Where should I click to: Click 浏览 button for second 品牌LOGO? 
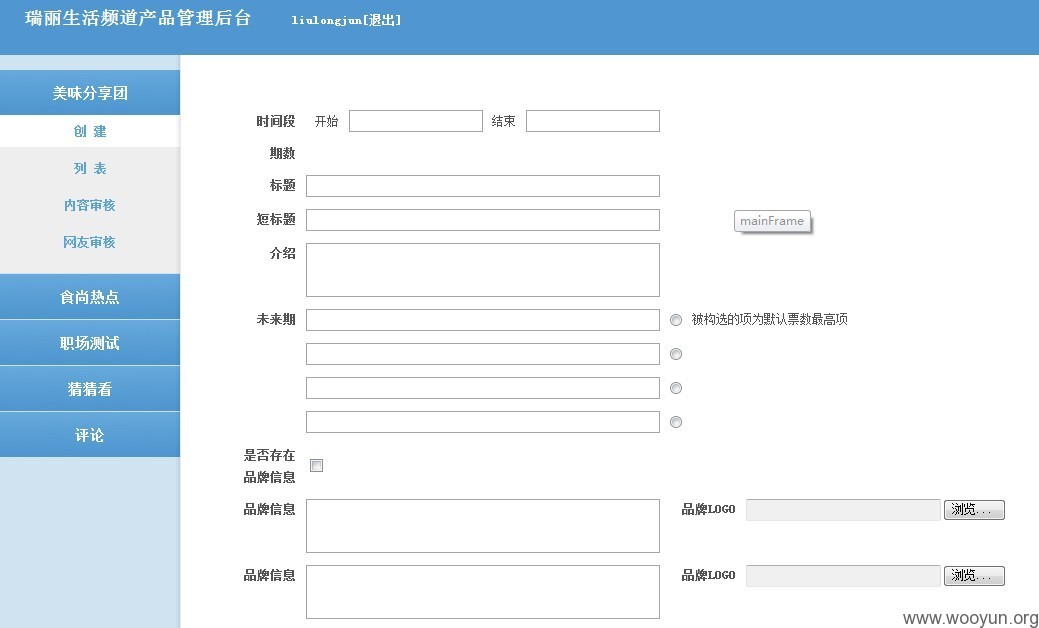[x=974, y=576]
